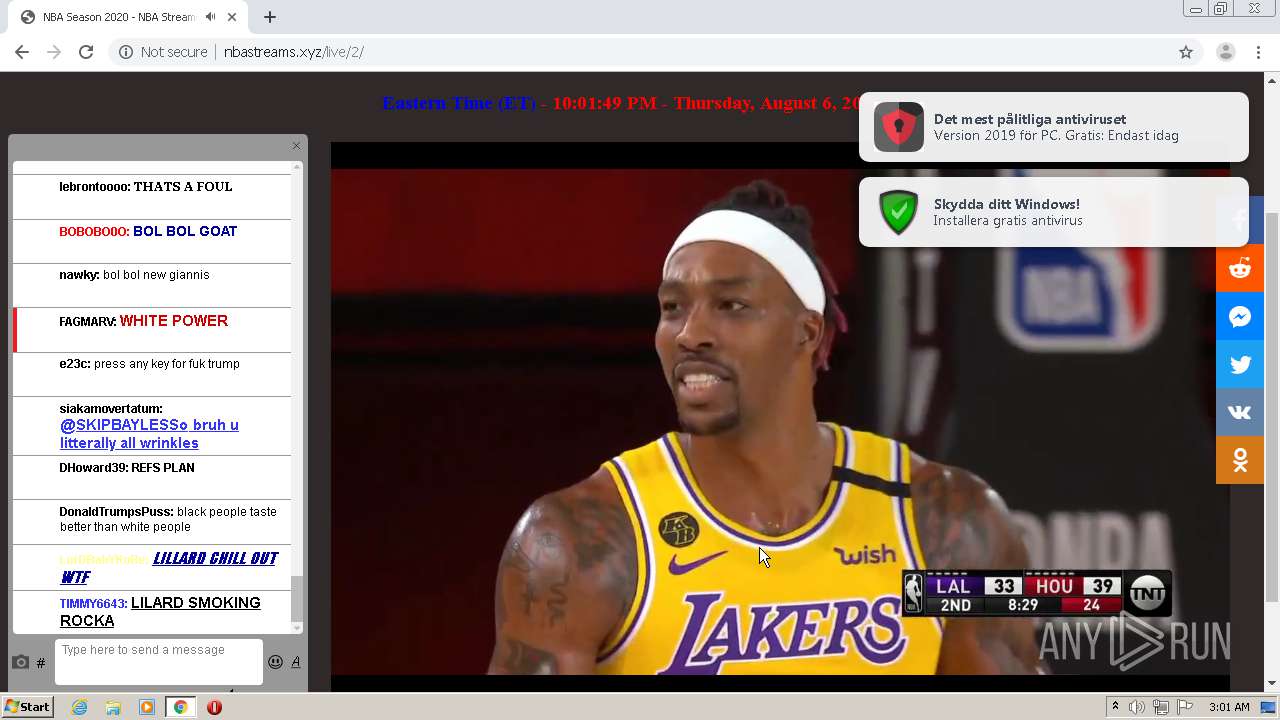Click the address bar URL nbastreams.xyz
The image size is (1280, 720).
293,52
